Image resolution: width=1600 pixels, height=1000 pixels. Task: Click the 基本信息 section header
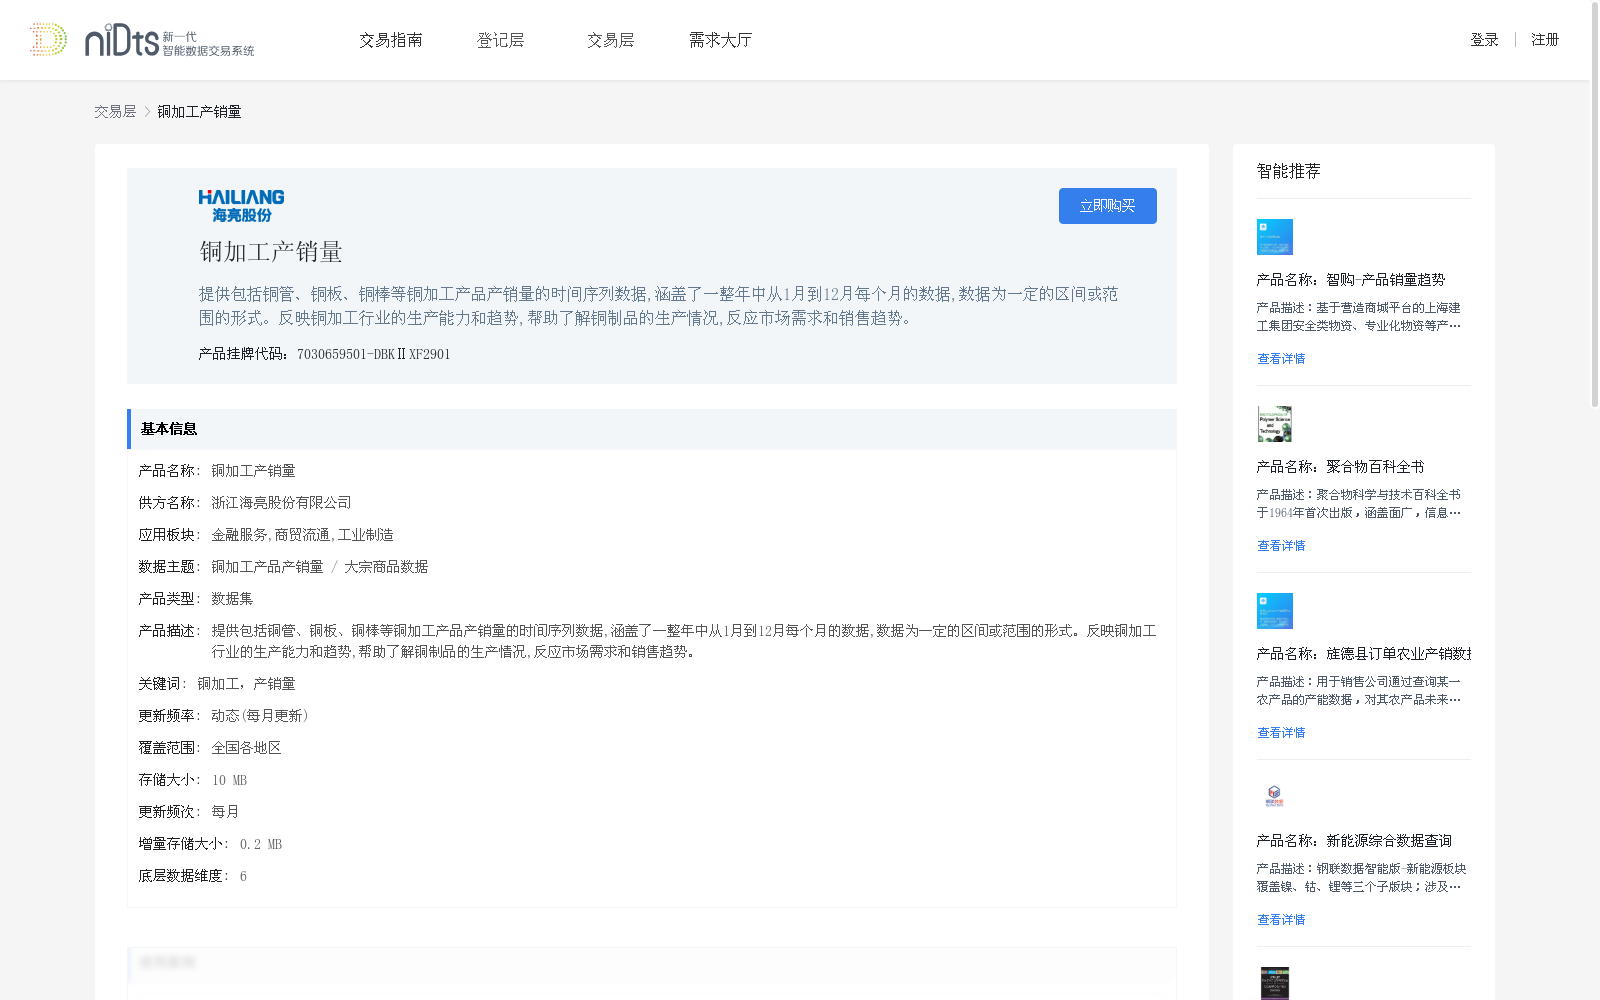(x=652, y=429)
